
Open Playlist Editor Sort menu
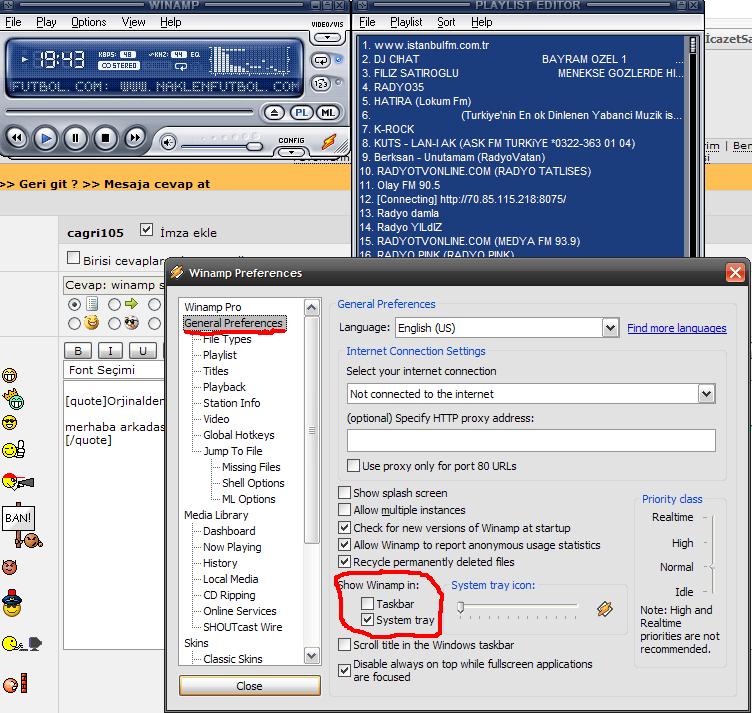[446, 22]
